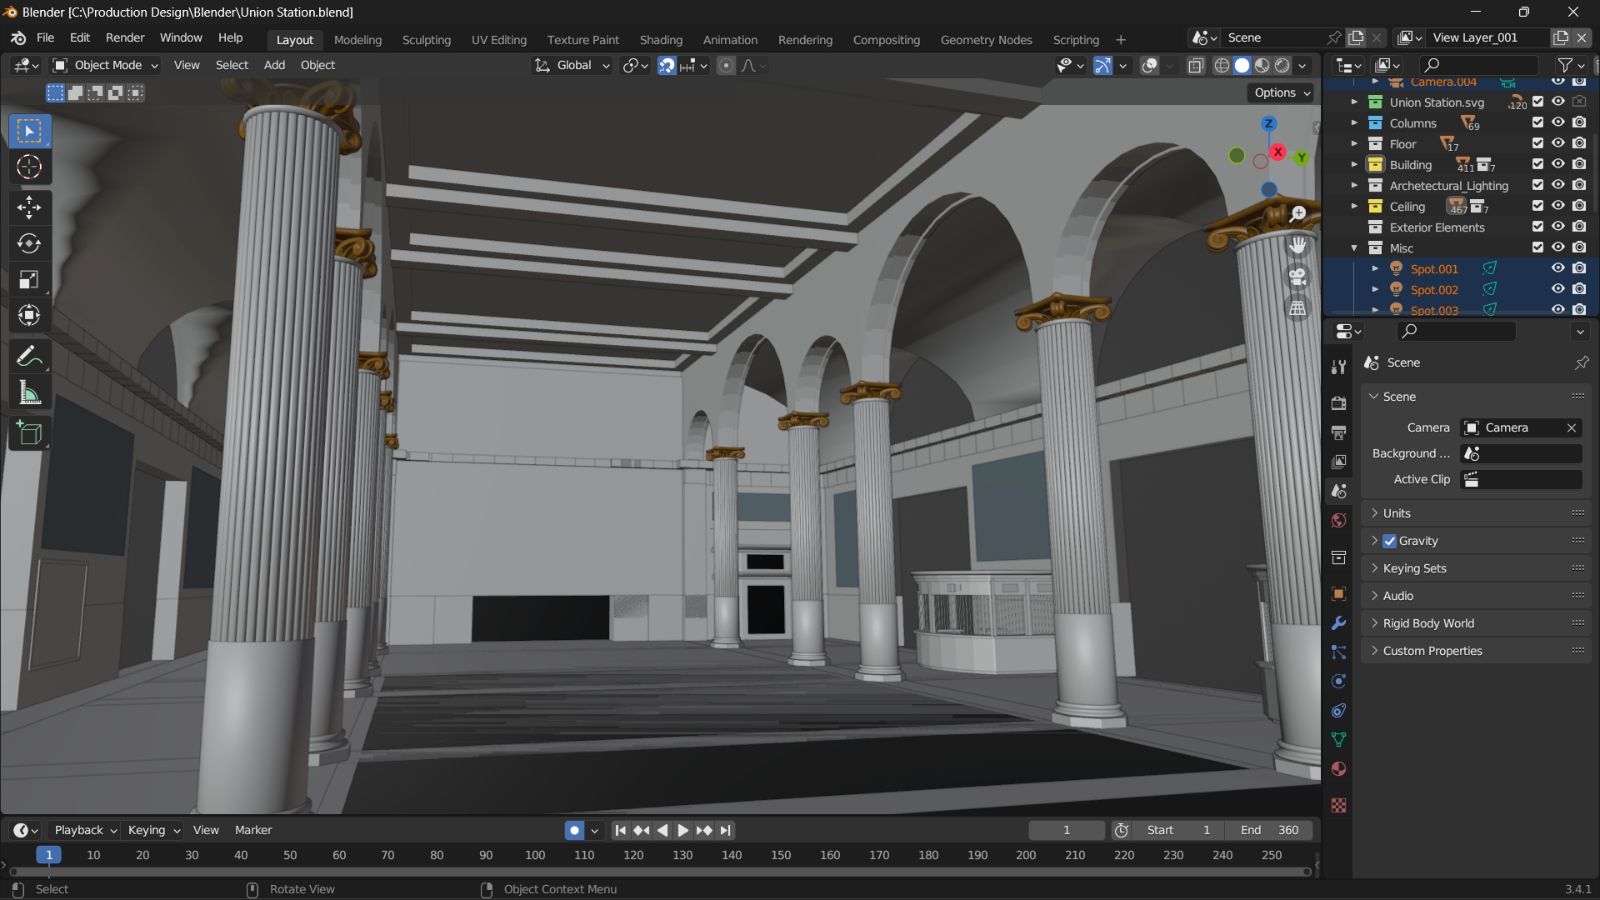Screen dimensions: 1600x900
Task: Switch to wireframe viewport shading
Action: click(x=1222, y=65)
